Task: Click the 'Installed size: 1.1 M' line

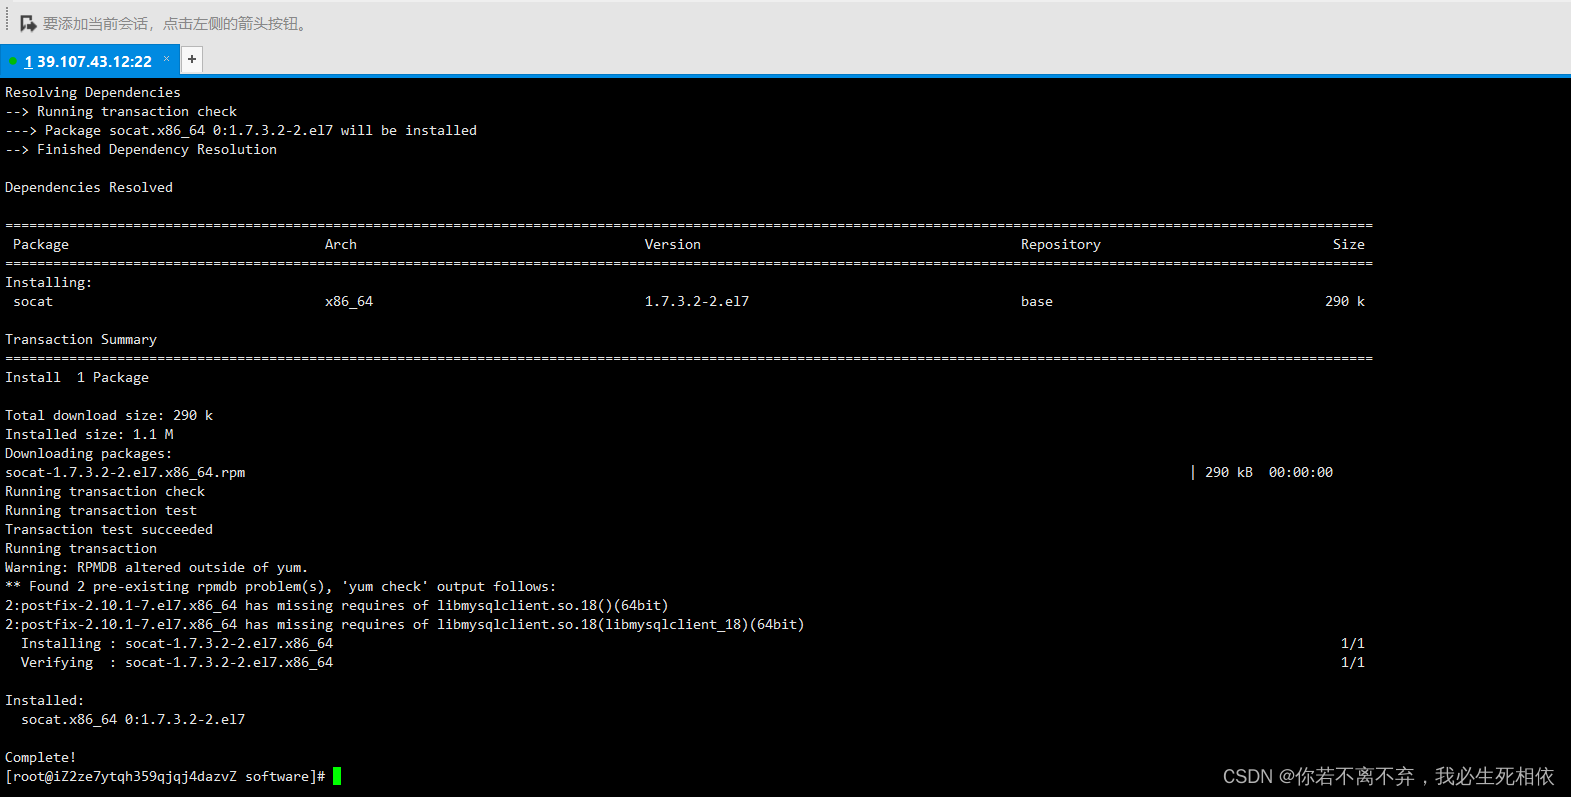Action: (x=89, y=434)
